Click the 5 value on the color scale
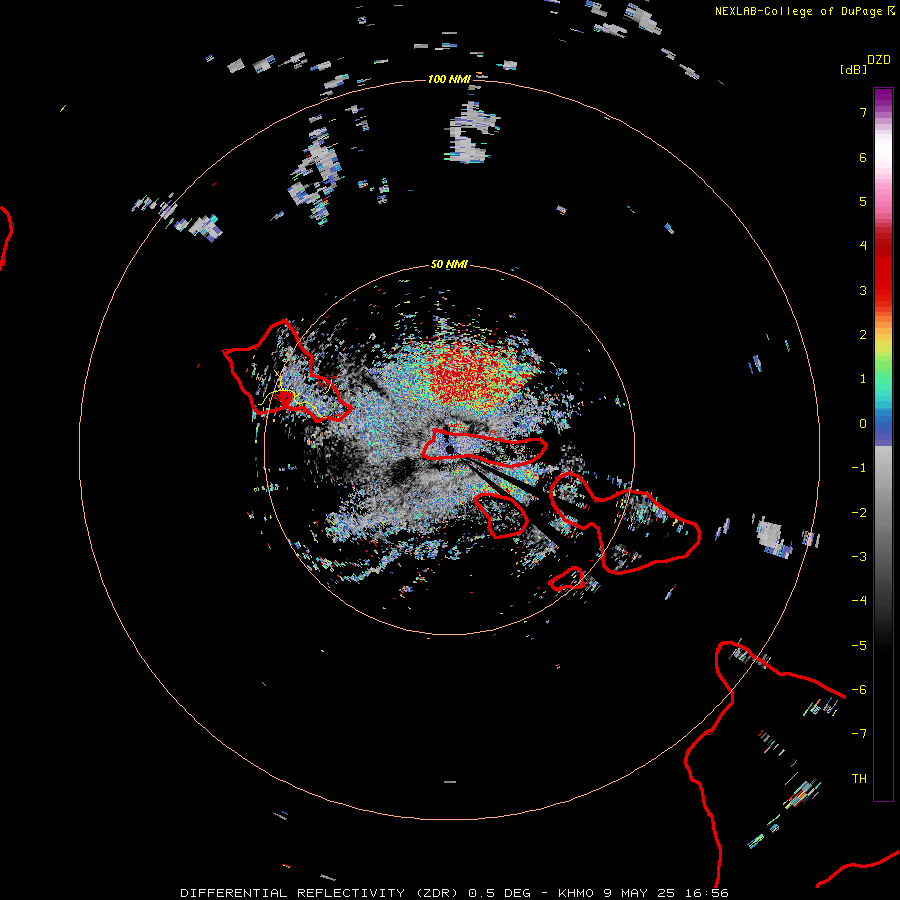 (863, 201)
